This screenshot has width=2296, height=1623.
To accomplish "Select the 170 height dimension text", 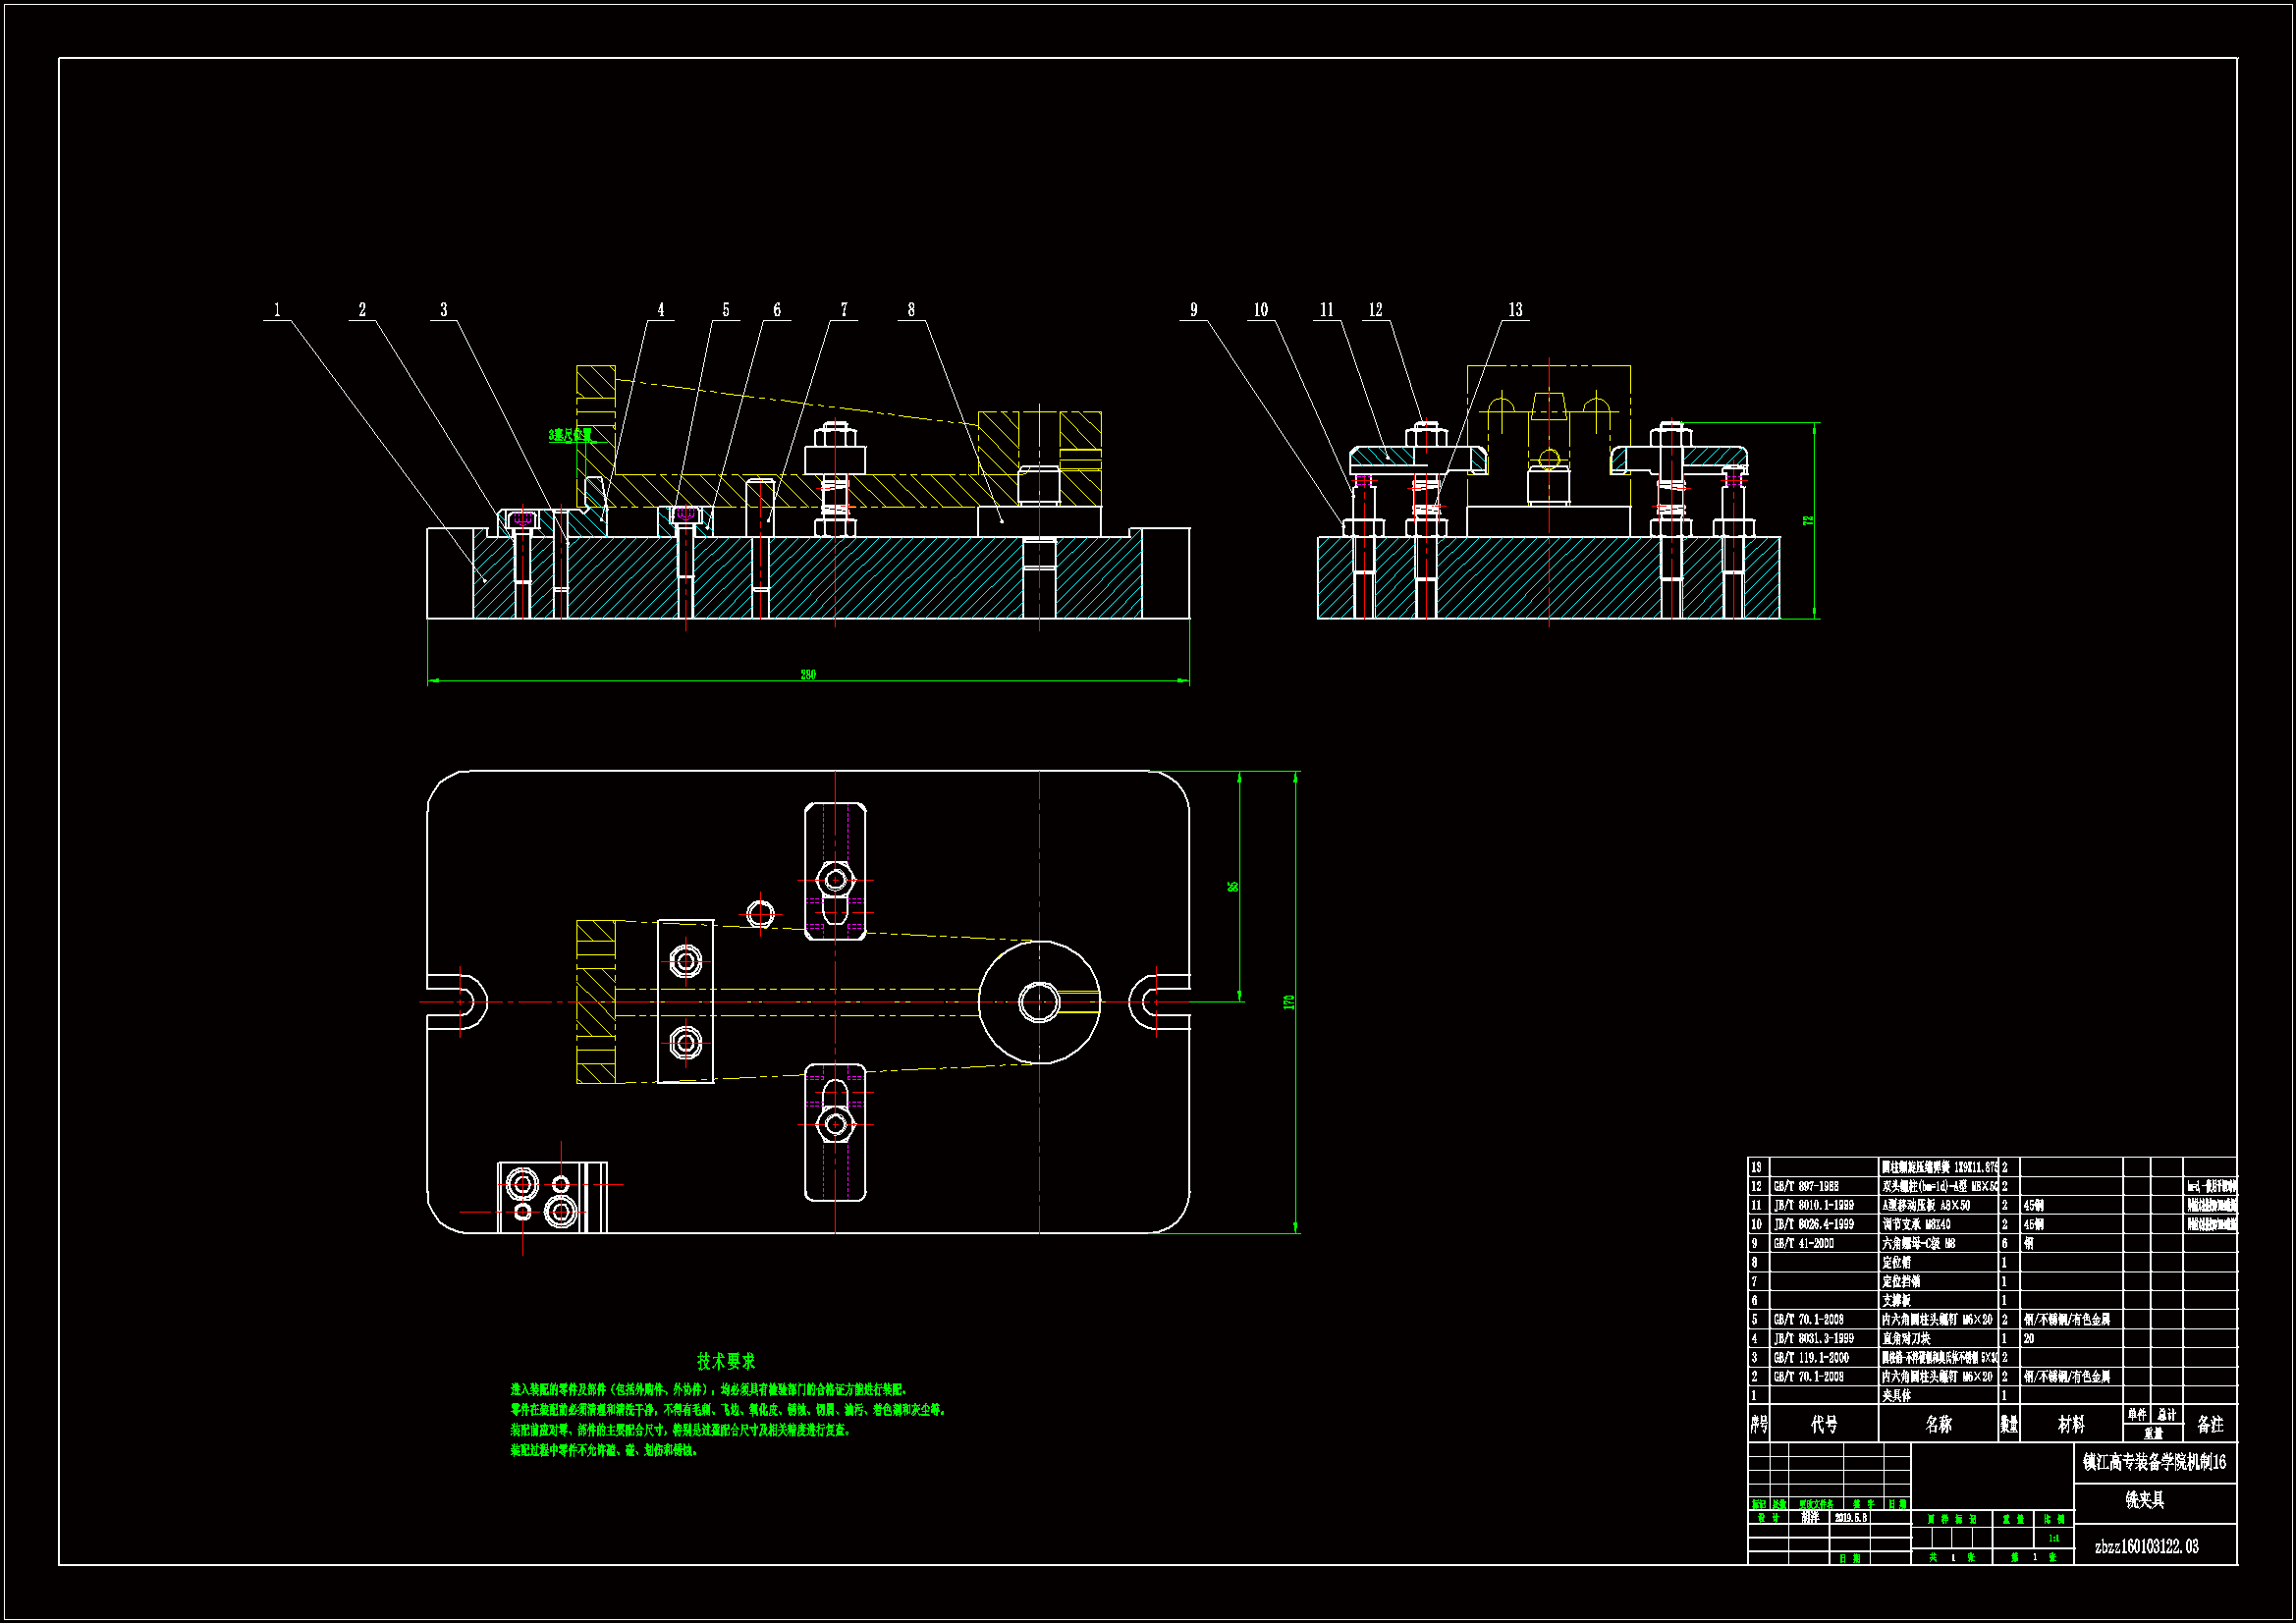I will coord(1289,1002).
